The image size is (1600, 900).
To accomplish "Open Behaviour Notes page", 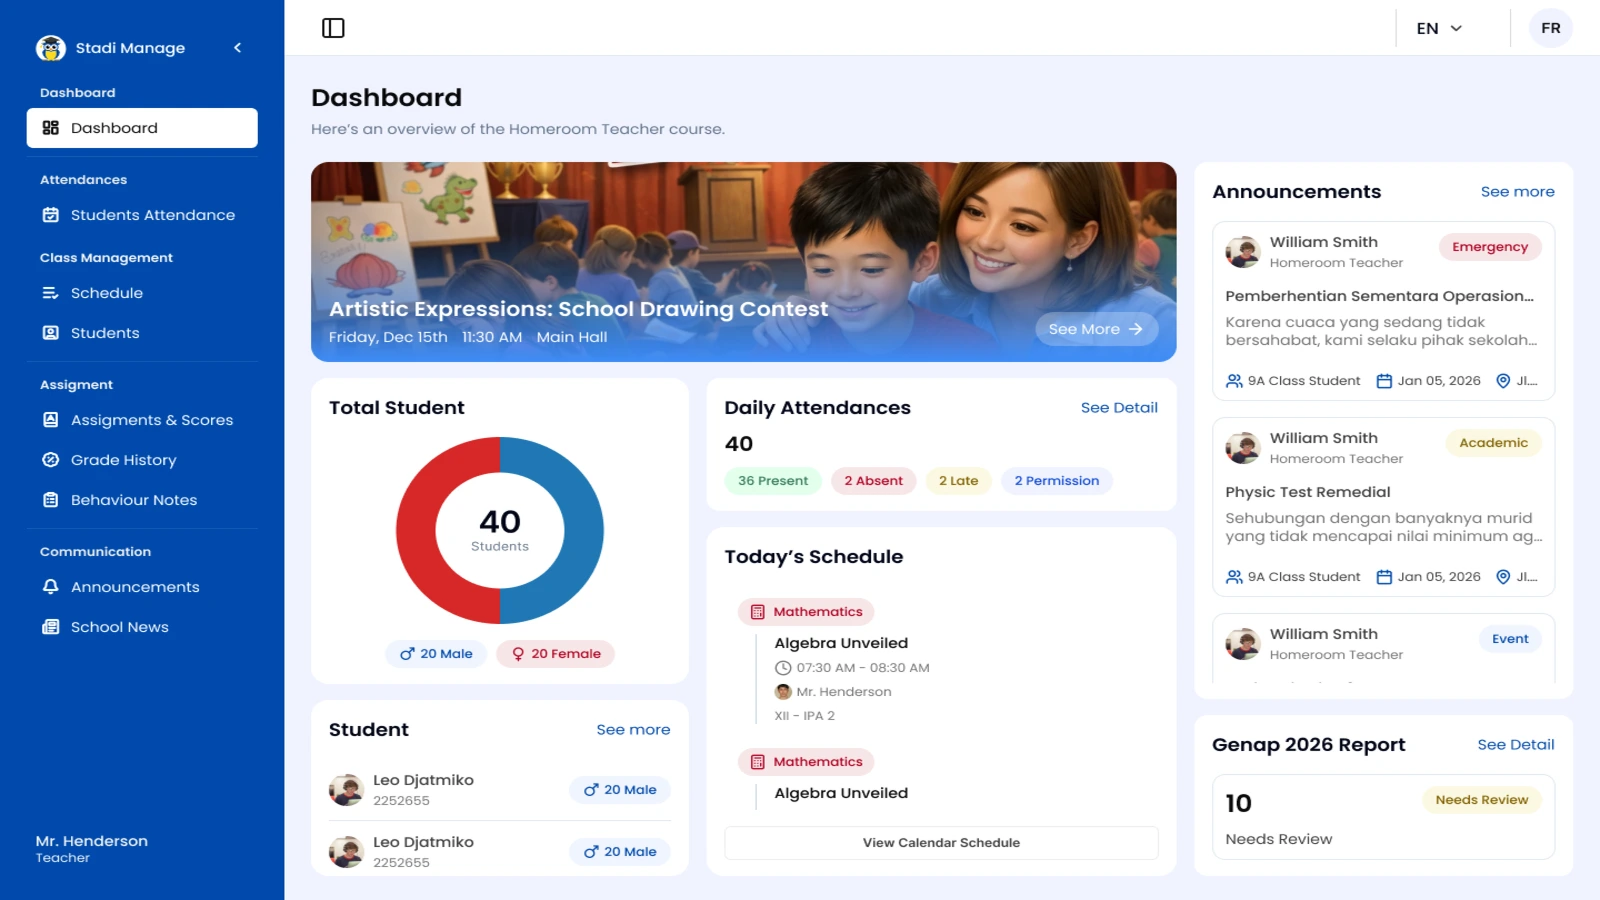I will (142, 500).
